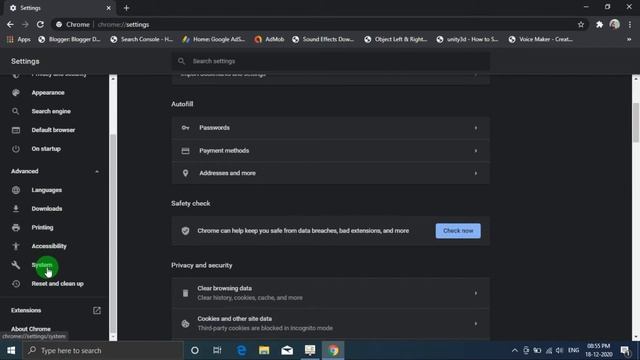Open the Mail app from the taskbar

coord(287,350)
